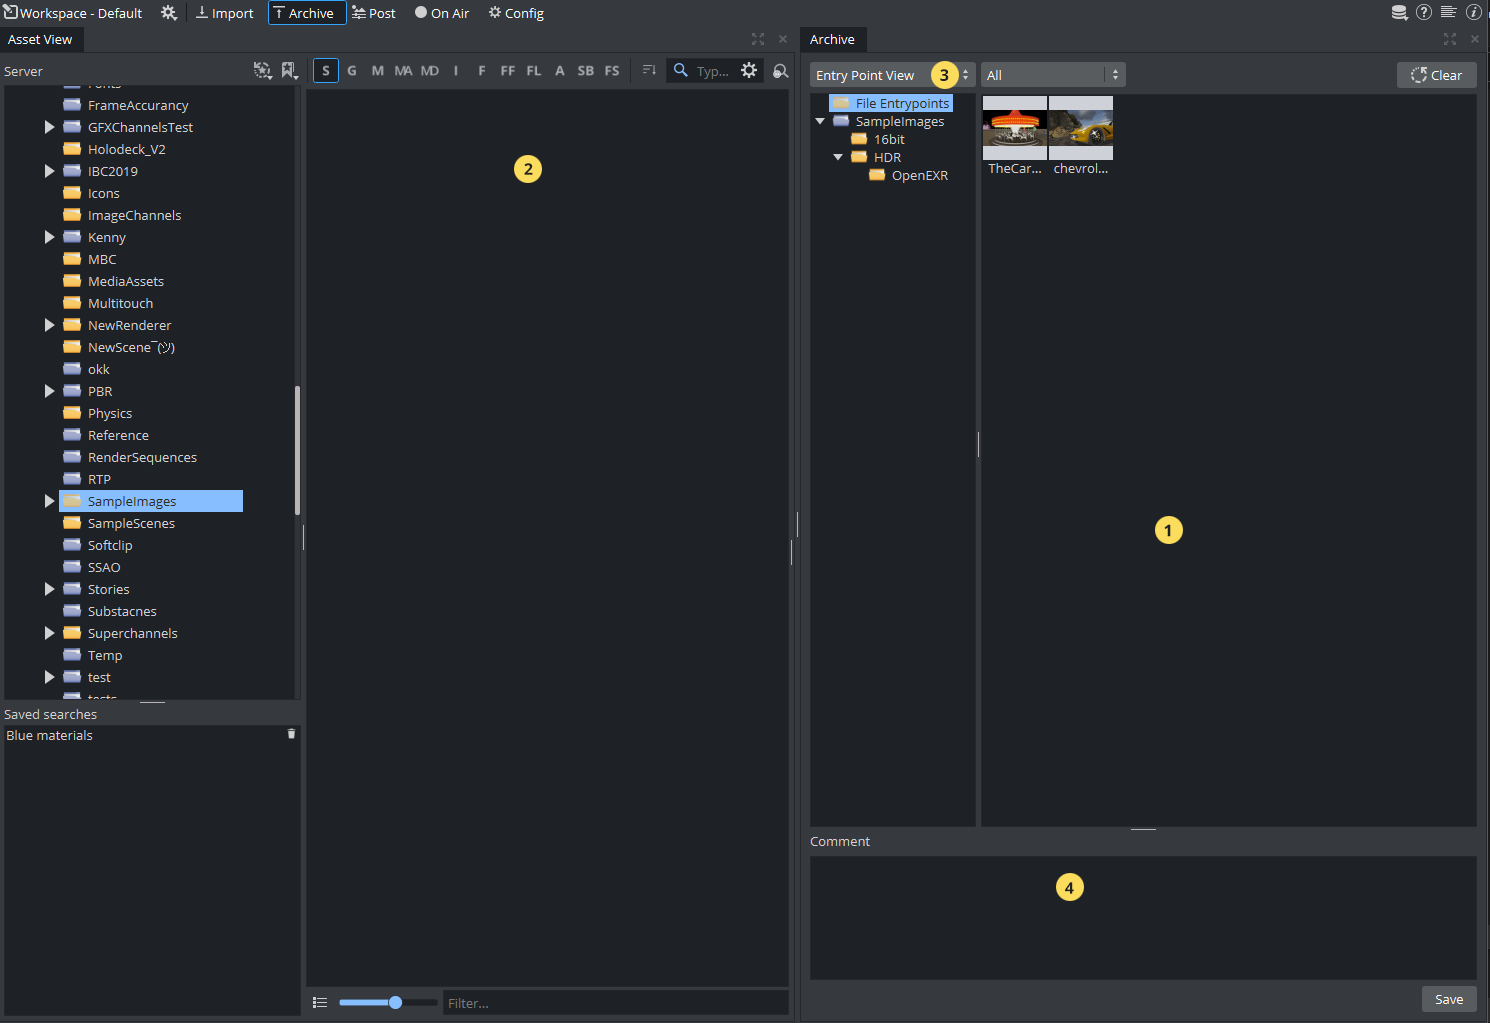Open the bookmarks icon in Server panel
The height and width of the screenshot is (1023, 1490).
tap(289, 71)
